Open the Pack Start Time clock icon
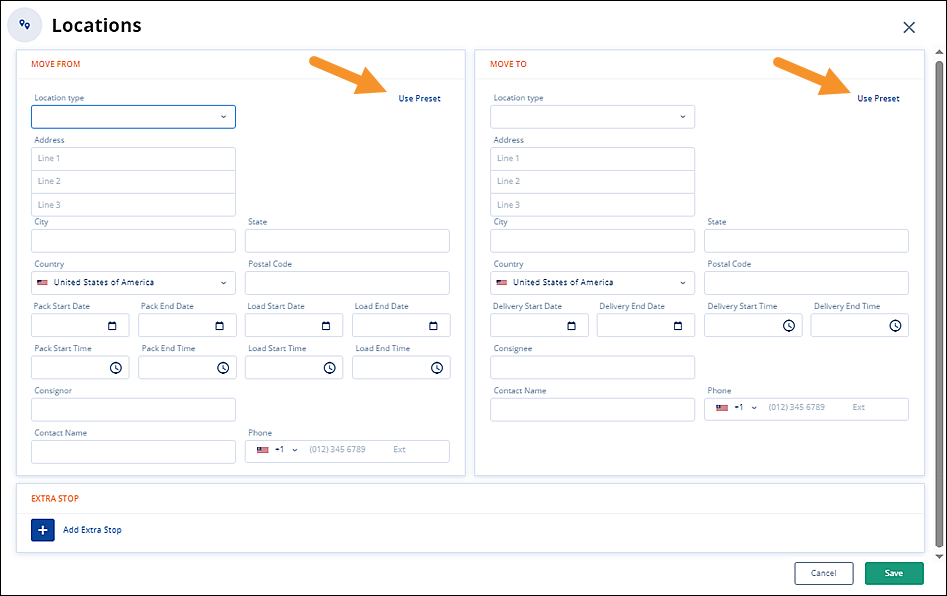The height and width of the screenshot is (596, 947). tap(115, 368)
